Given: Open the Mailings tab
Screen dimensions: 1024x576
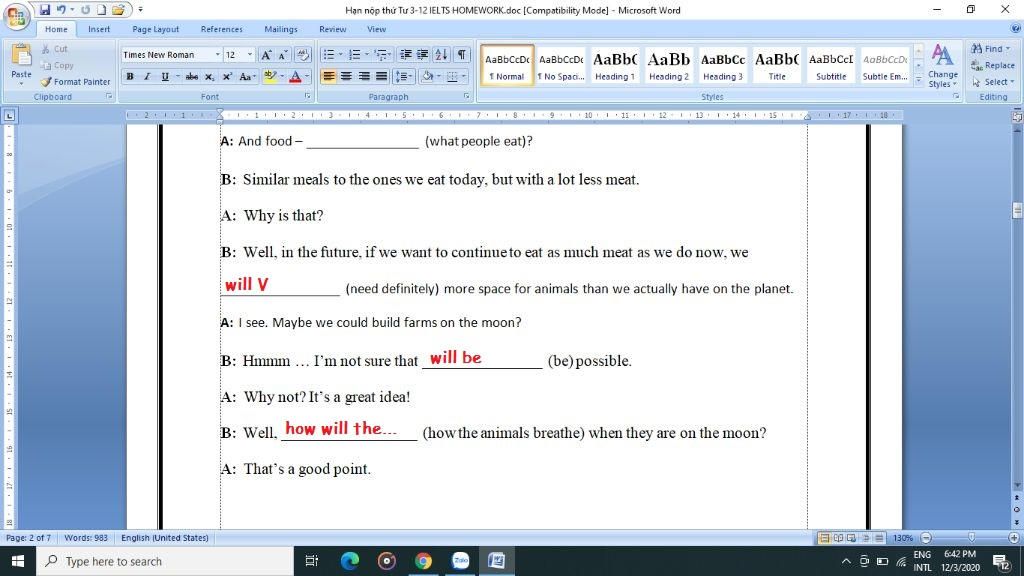Looking at the screenshot, I should [281, 29].
